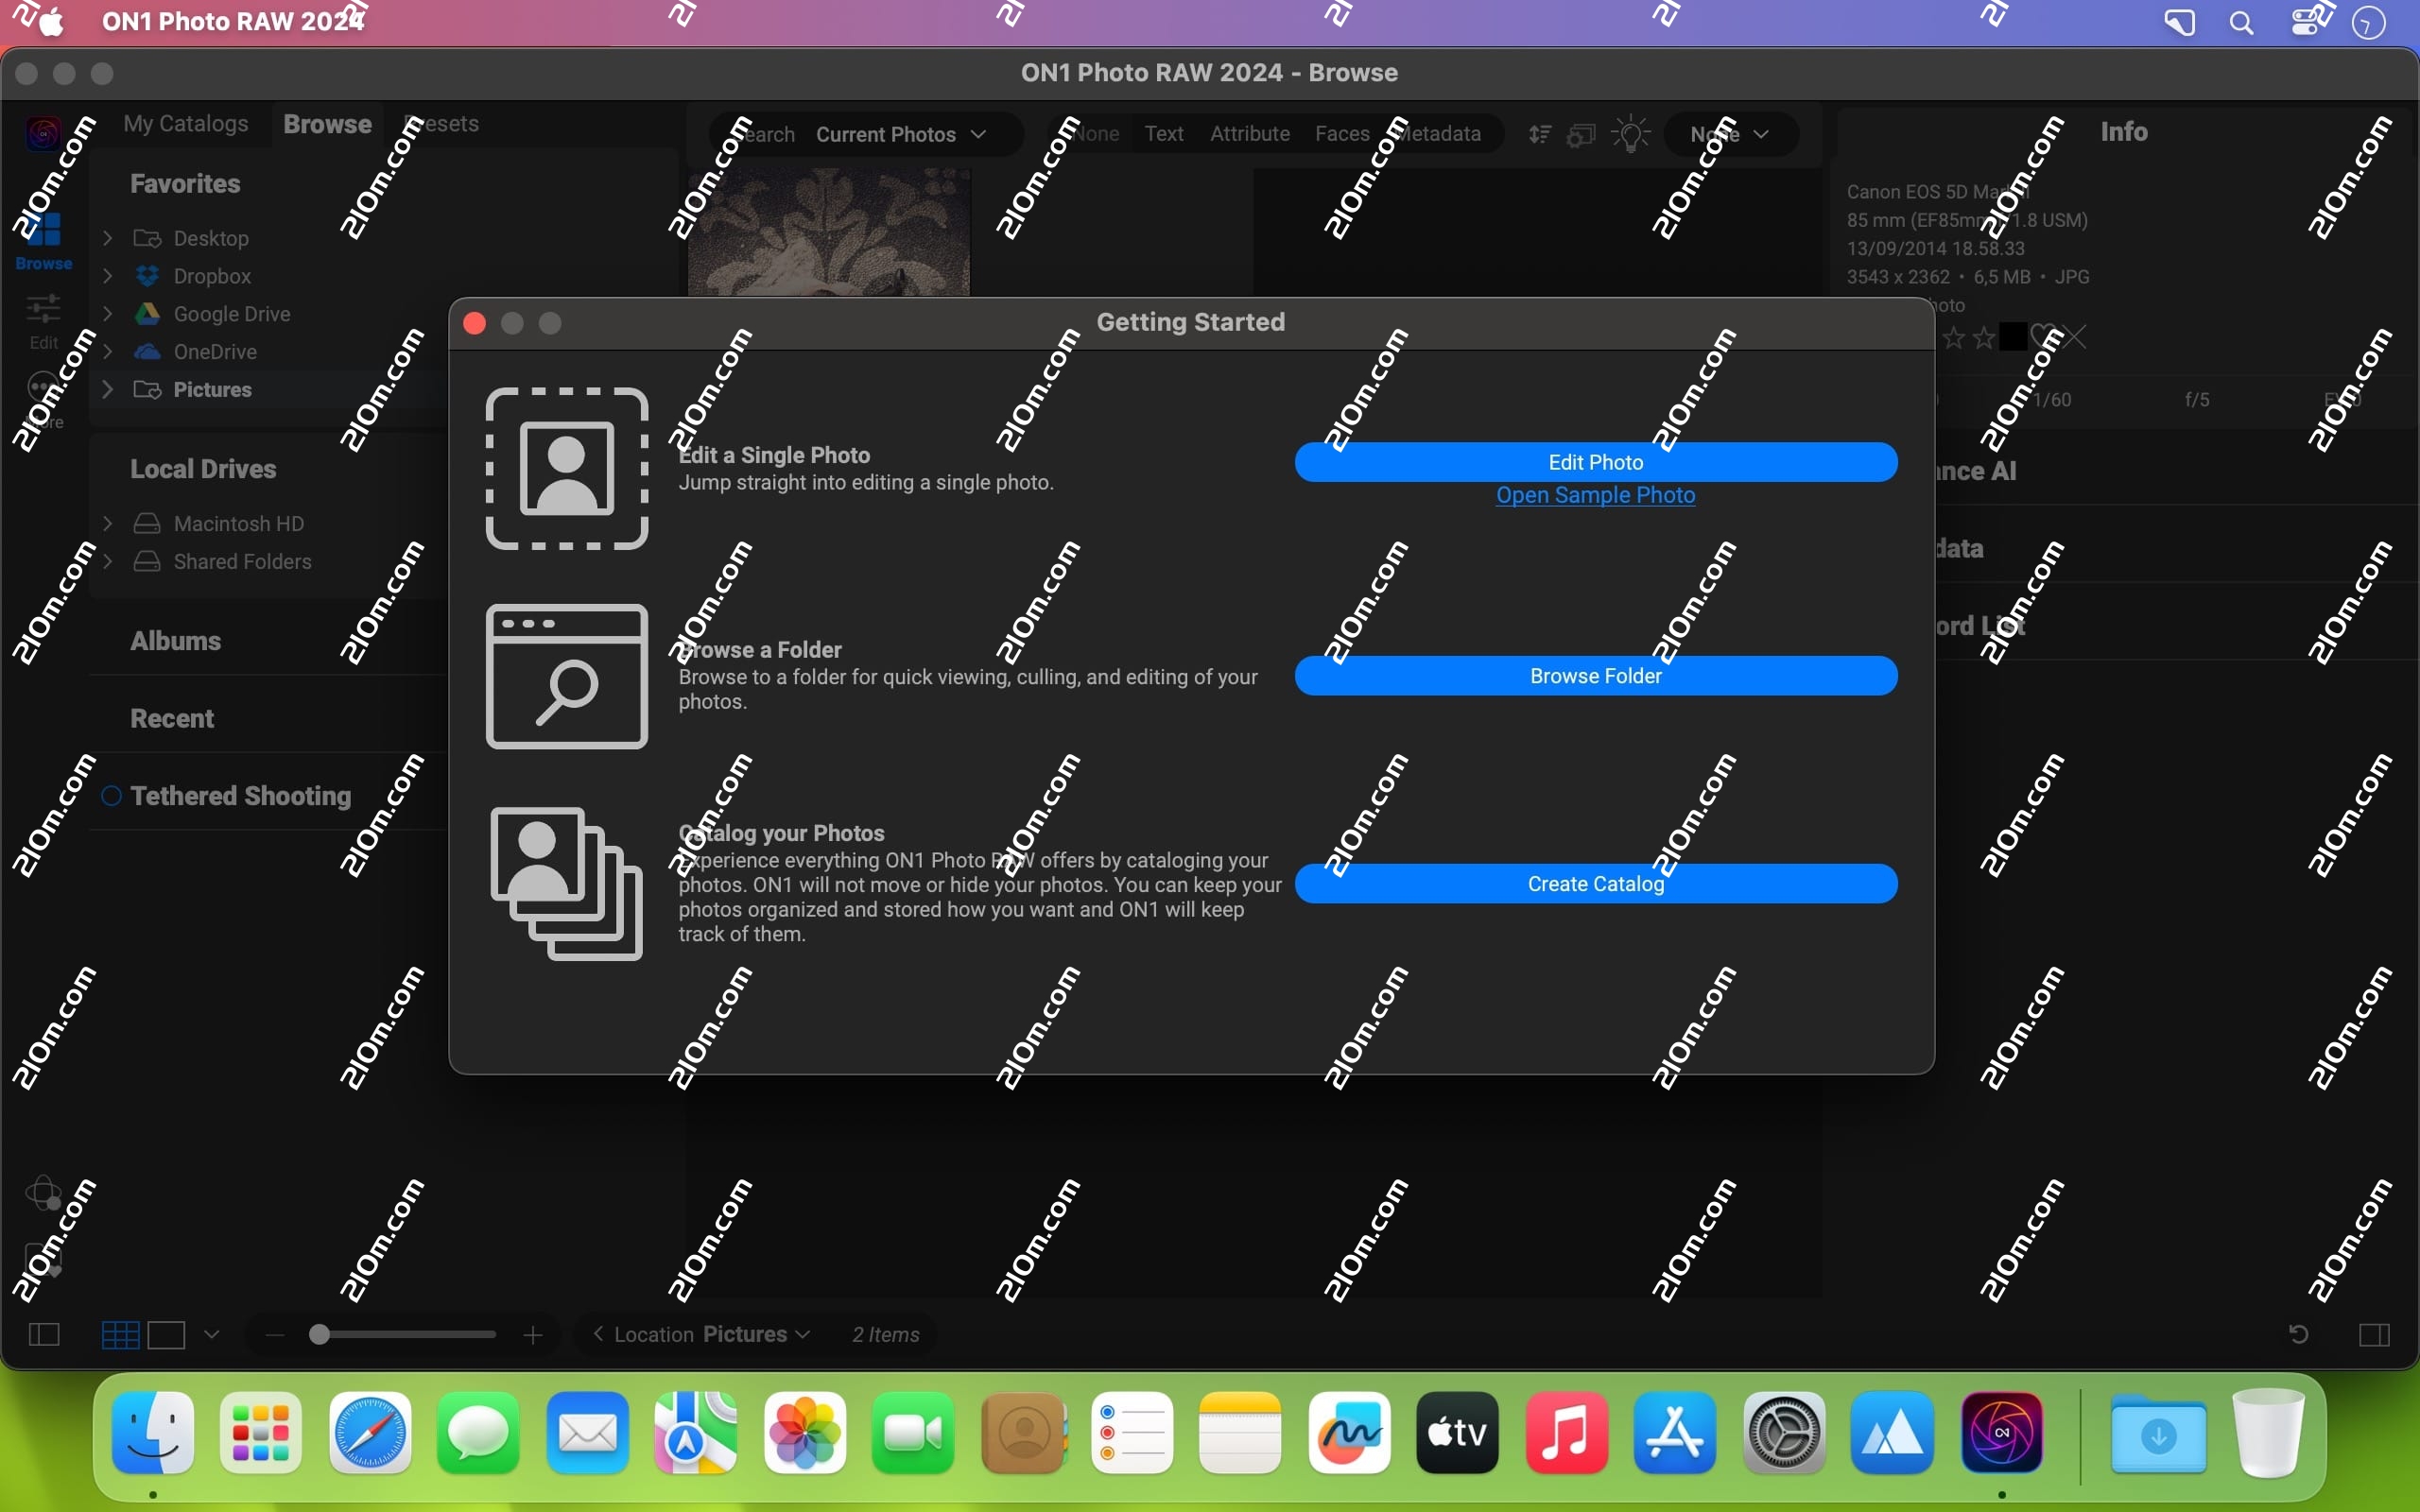2420x1512 pixels.
Task: Mark the photo as favorite with heart icon
Action: click(x=2043, y=337)
